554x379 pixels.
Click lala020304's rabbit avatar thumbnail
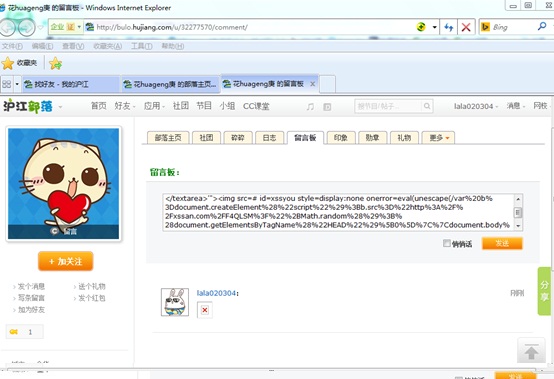pyautogui.click(x=175, y=302)
